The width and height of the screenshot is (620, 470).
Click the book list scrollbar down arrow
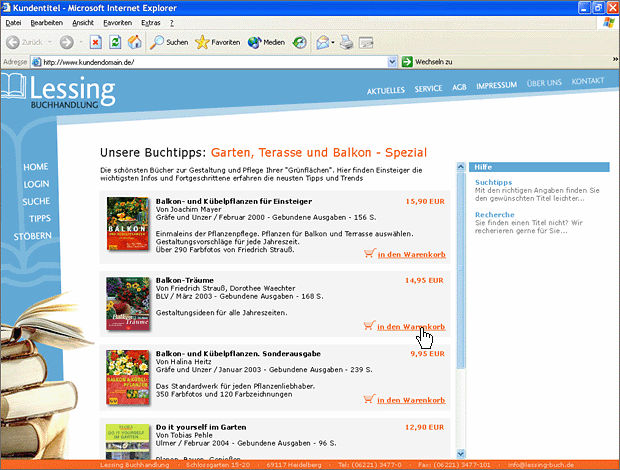[461, 453]
